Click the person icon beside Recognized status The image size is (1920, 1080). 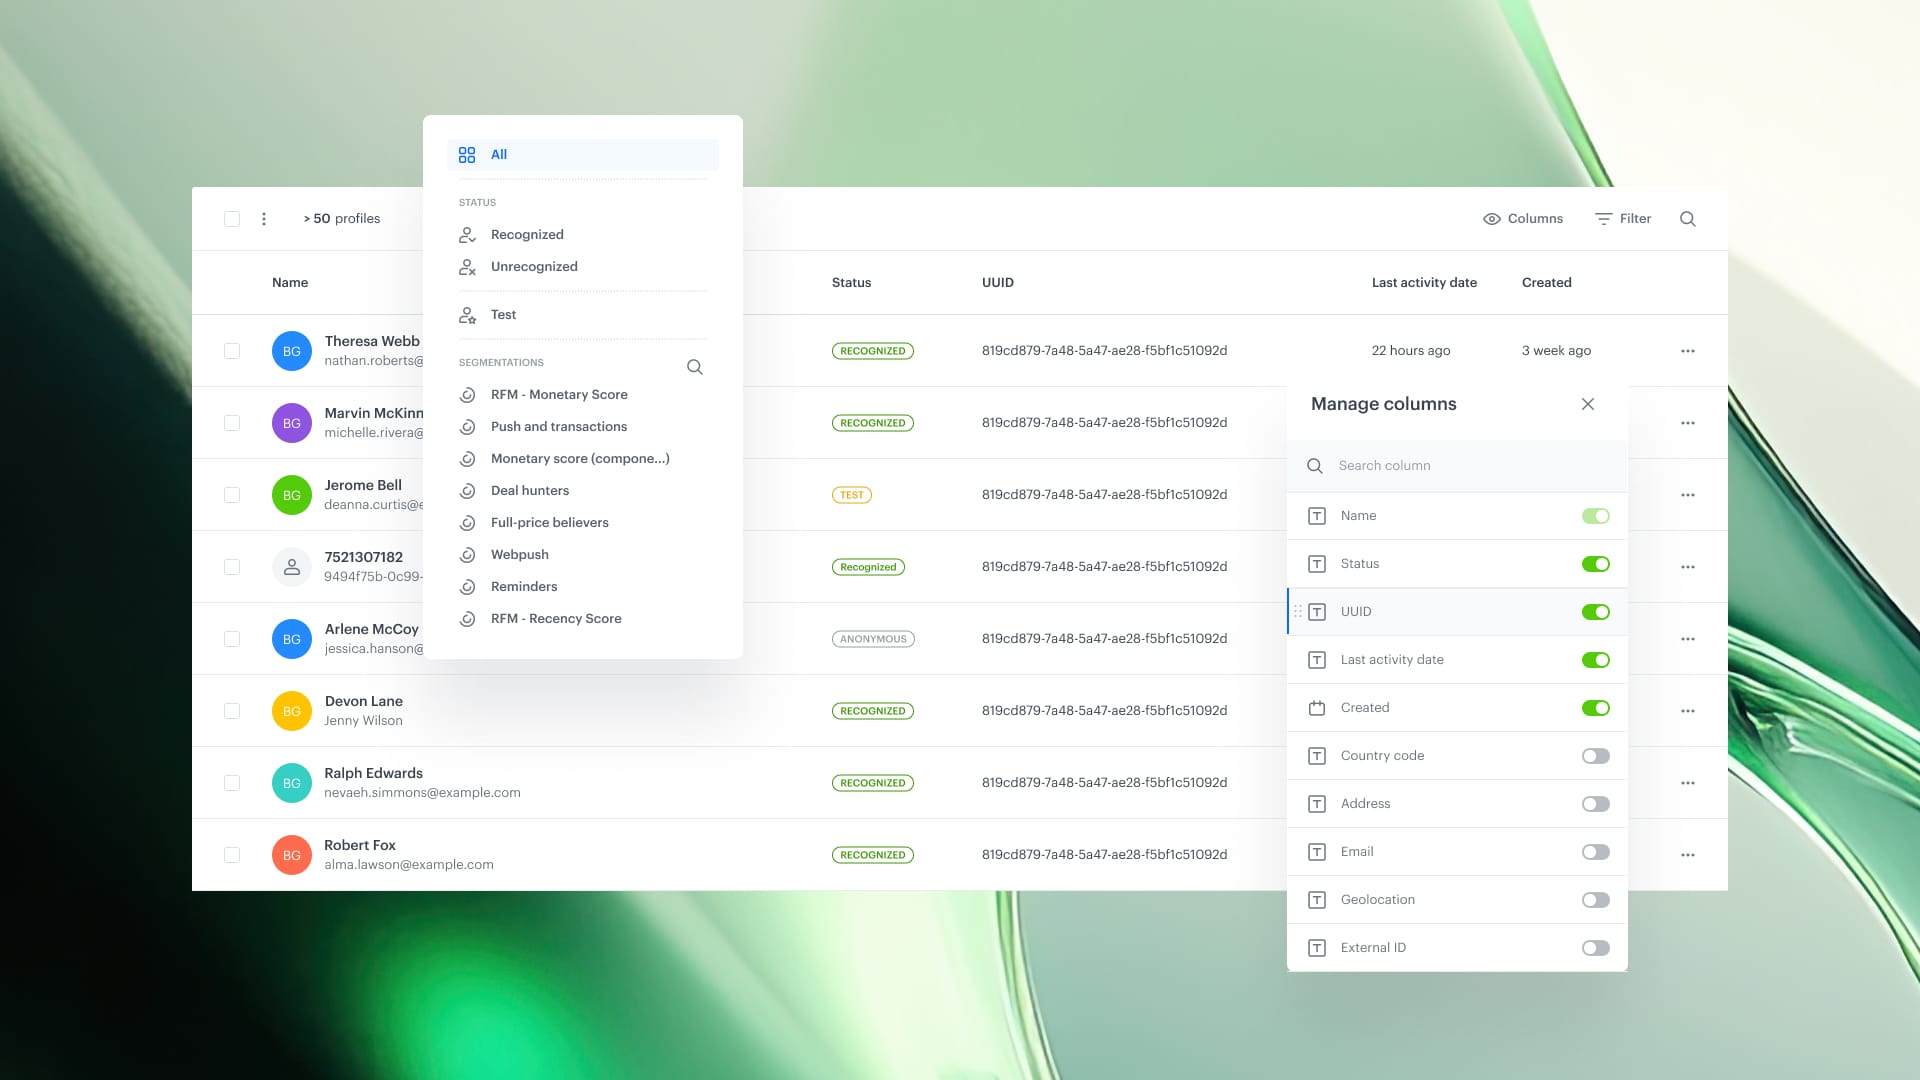click(x=467, y=234)
